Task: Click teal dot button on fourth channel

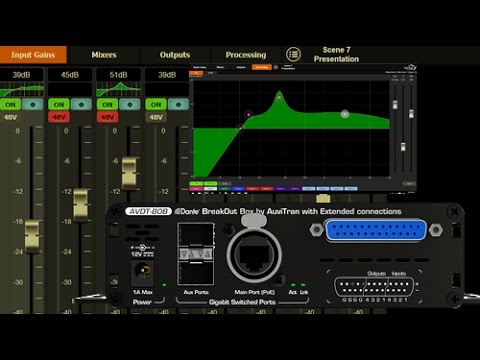Action: (x=178, y=105)
